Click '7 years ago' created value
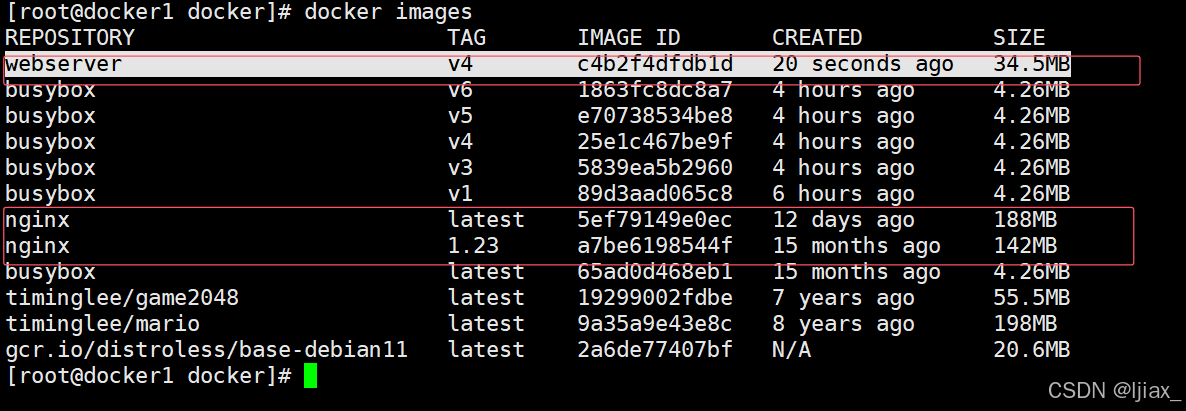This screenshot has width=1186, height=411. (843, 297)
